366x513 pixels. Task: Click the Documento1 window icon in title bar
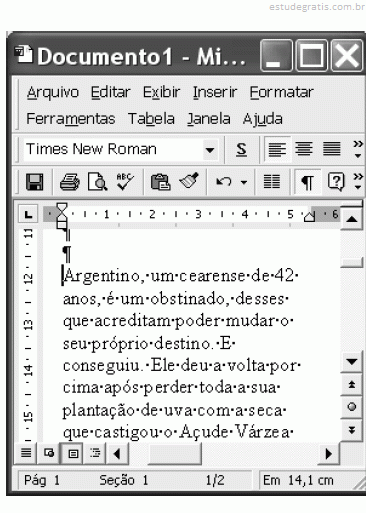click(x=23, y=55)
